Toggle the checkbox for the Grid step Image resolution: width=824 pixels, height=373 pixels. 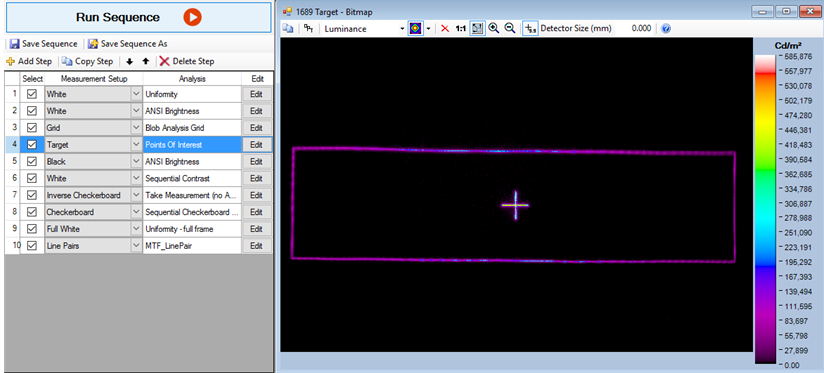click(32, 128)
